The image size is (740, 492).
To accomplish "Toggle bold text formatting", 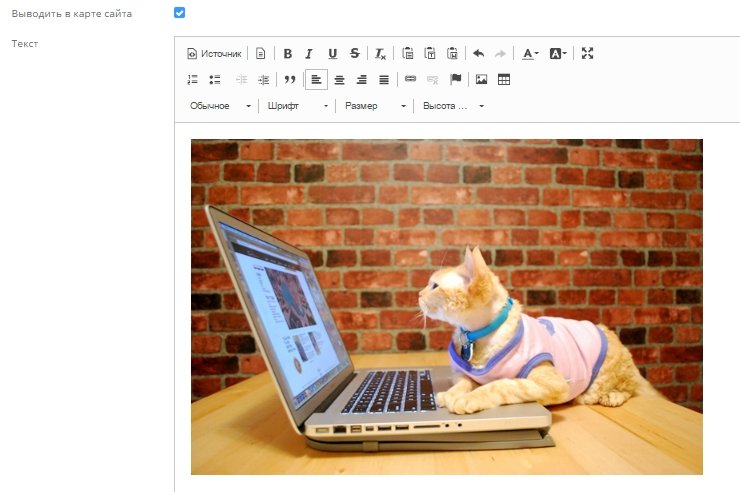I will pyautogui.click(x=287, y=54).
